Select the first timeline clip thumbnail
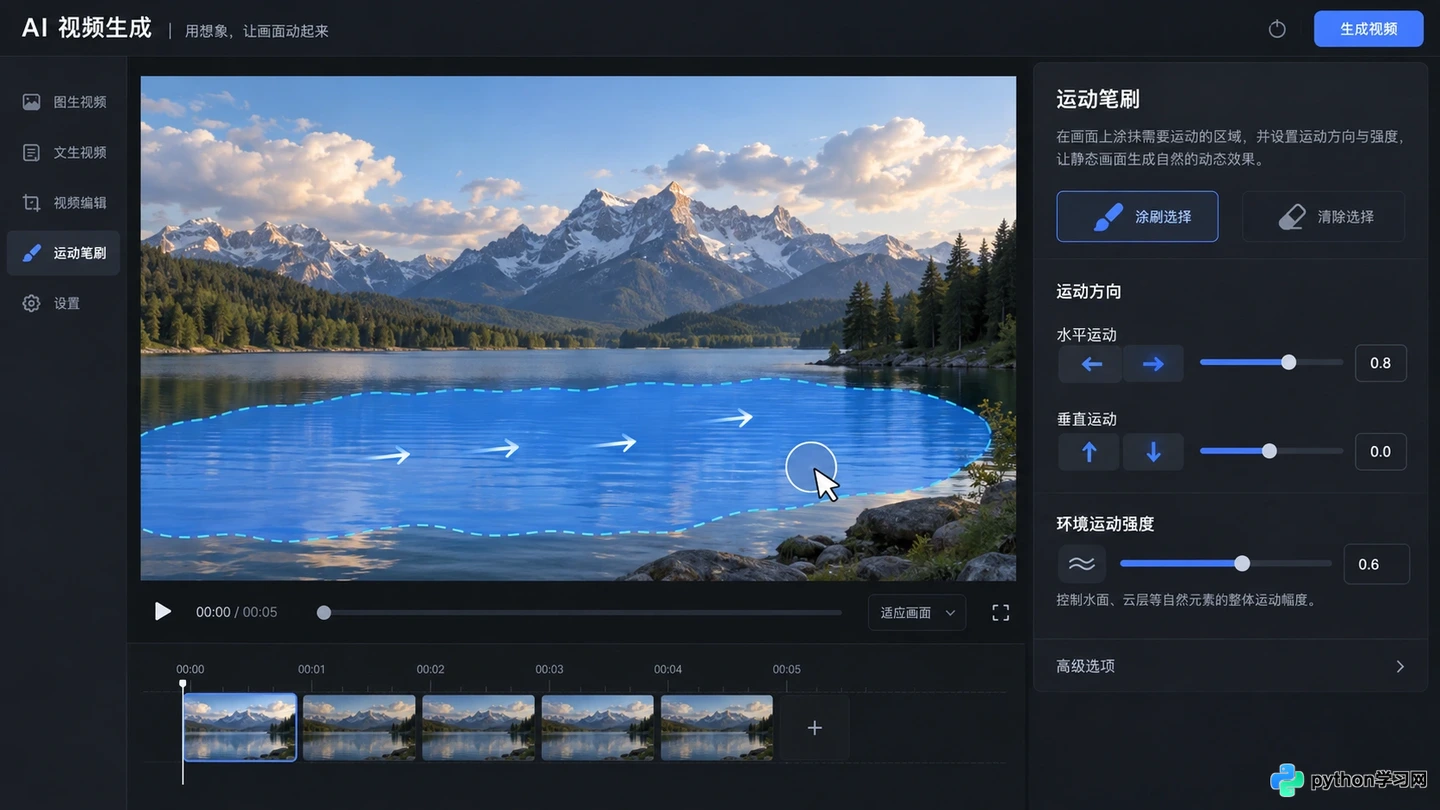This screenshot has height=810, width=1440. point(240,727)
